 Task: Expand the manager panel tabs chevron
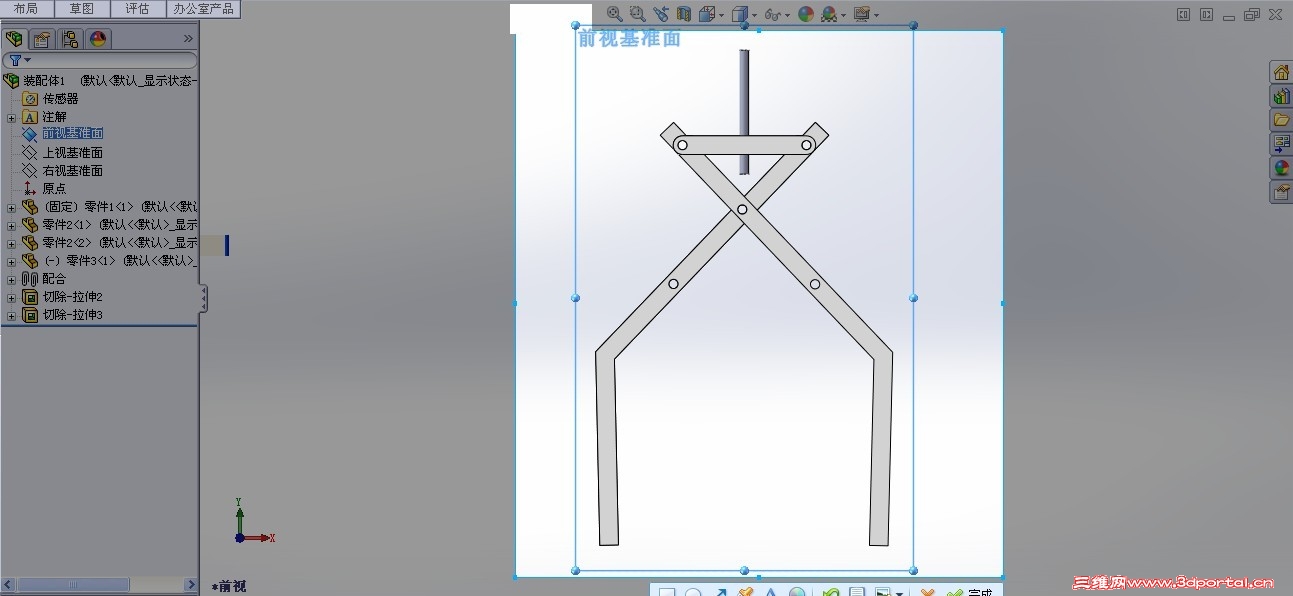188,39
